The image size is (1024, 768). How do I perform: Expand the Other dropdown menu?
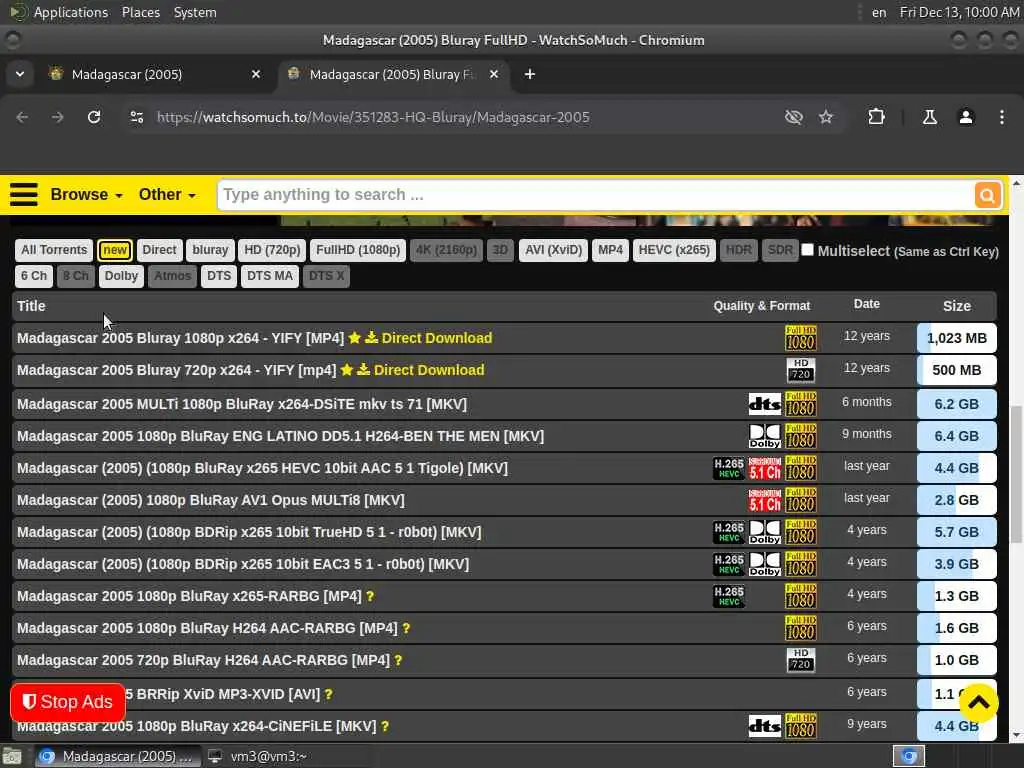point(167,195)
